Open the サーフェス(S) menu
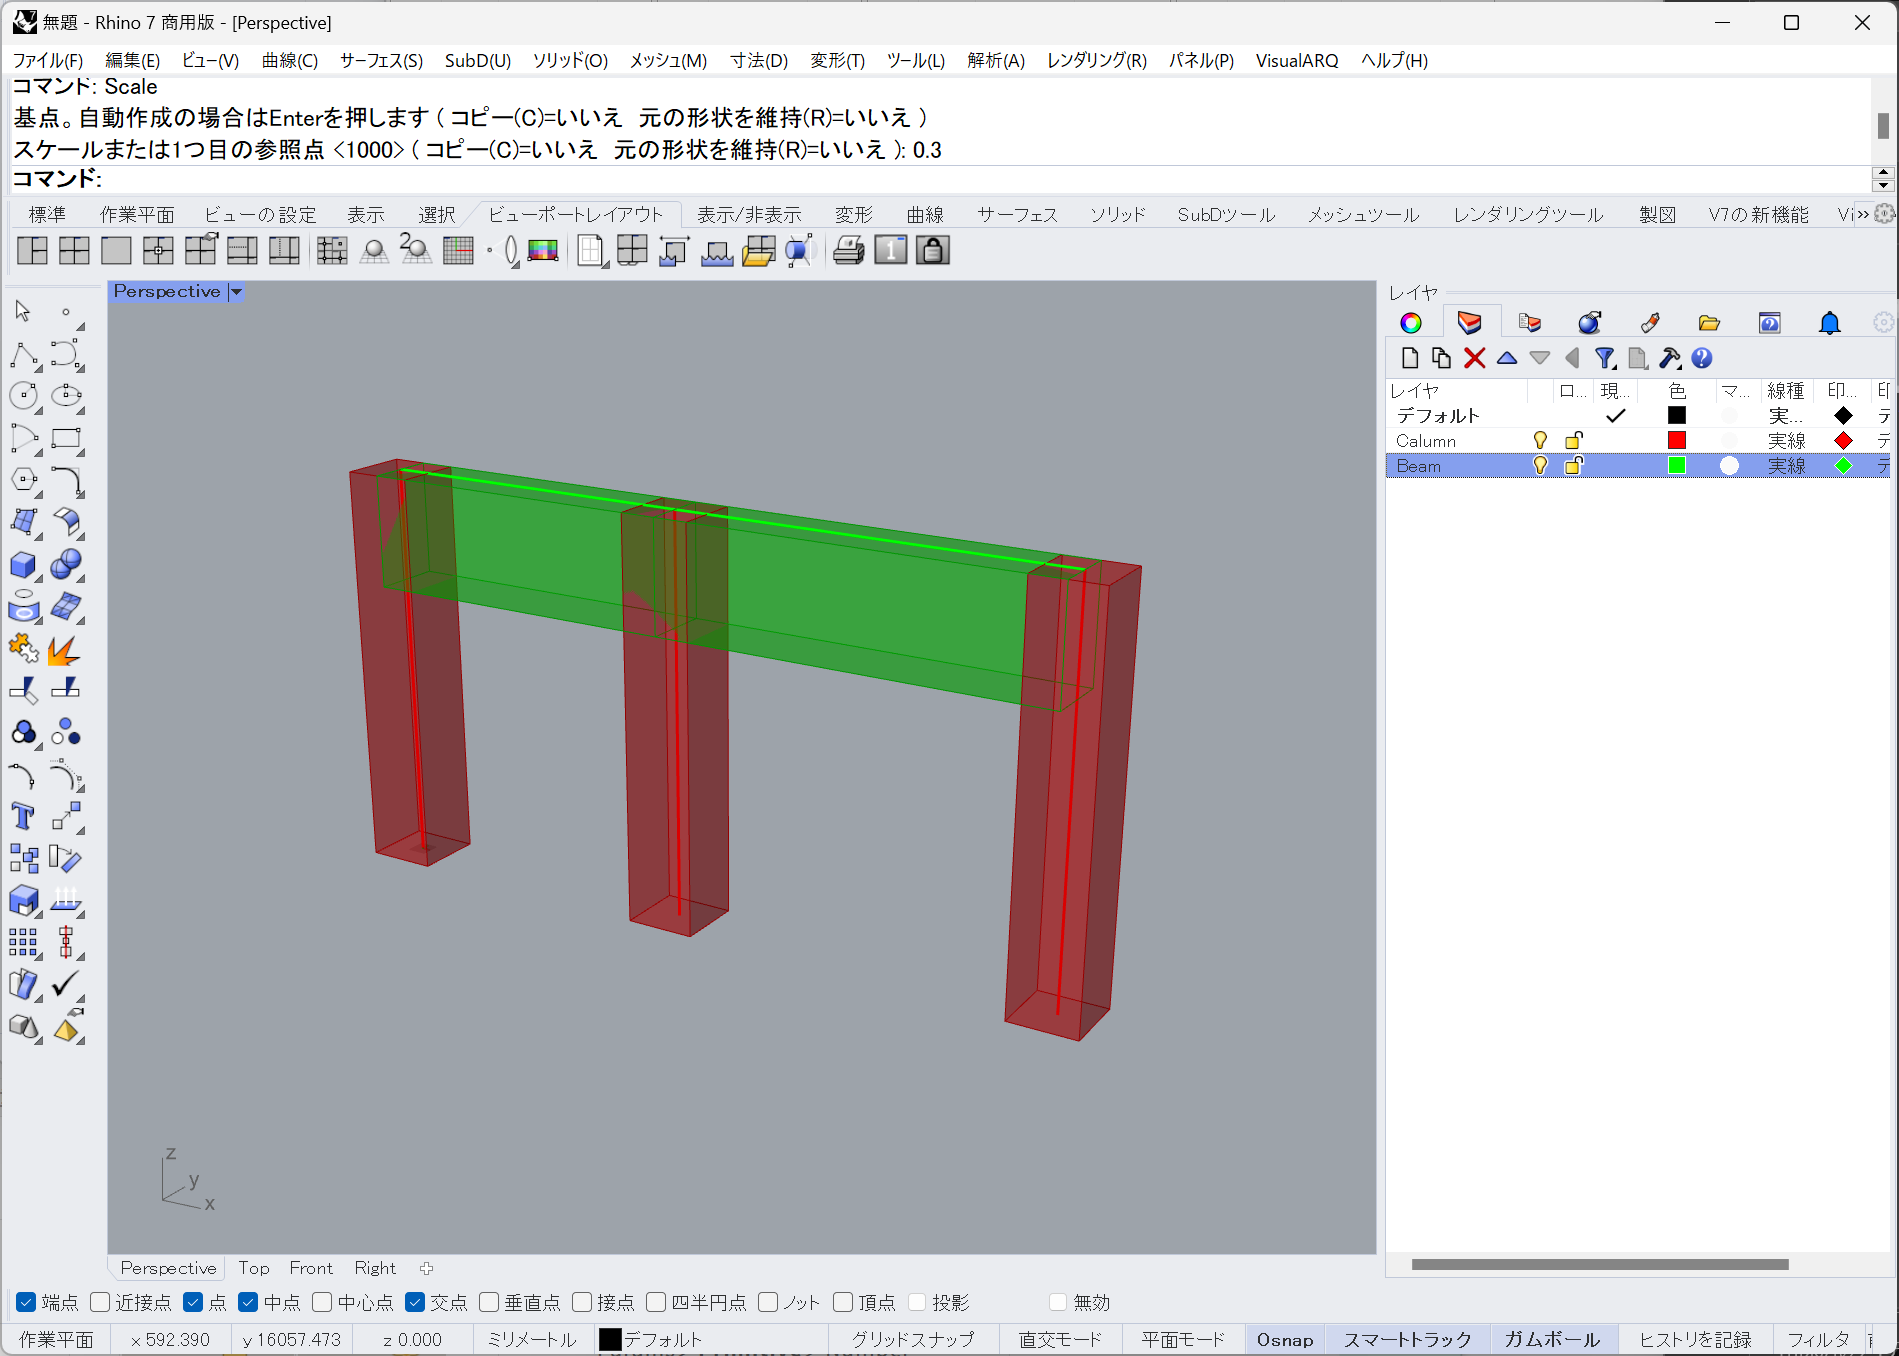Viewport: 1899px width, 1356px height. (x=381, y=61)
